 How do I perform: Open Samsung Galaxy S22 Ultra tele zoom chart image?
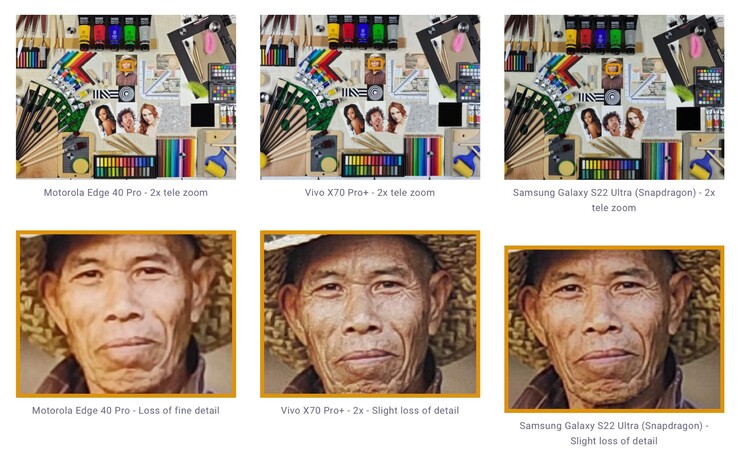(614, 97)
